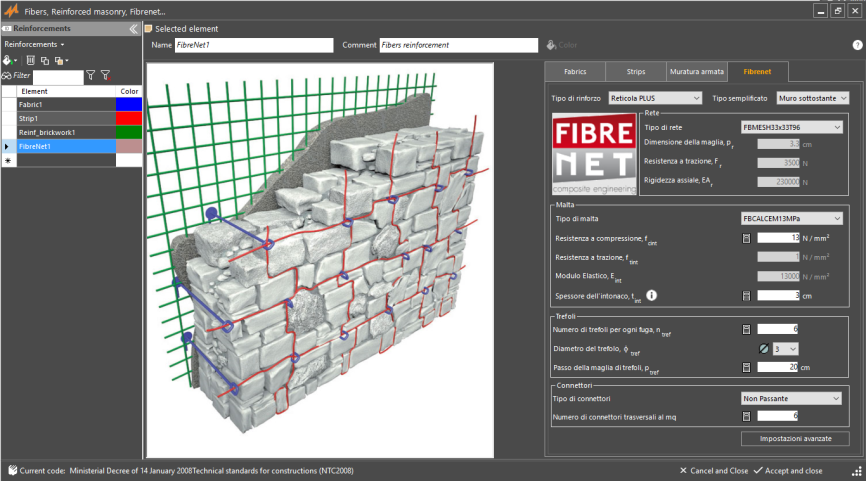Click info icon beside Spessore dell'intonaco
866x481 pixels.
point(651,295)
